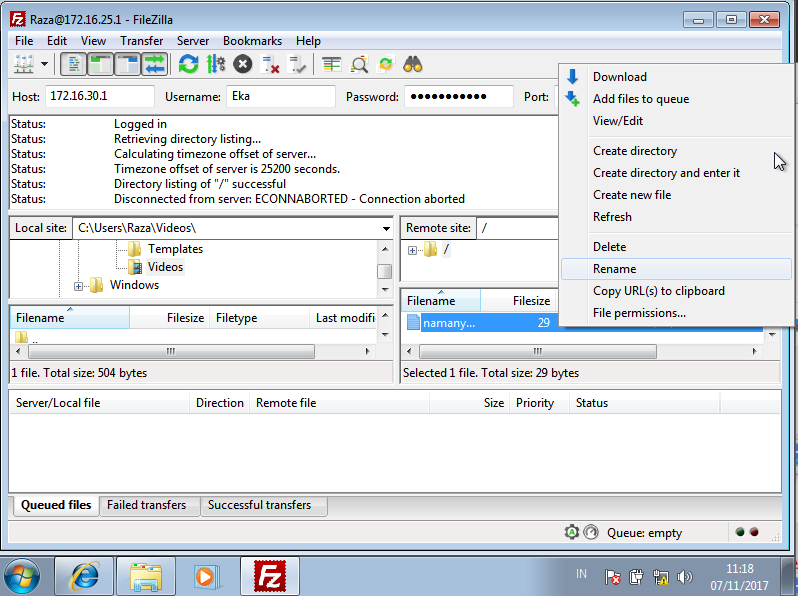
Task: Toggle transfer queue display
Action: coord(154,64)
